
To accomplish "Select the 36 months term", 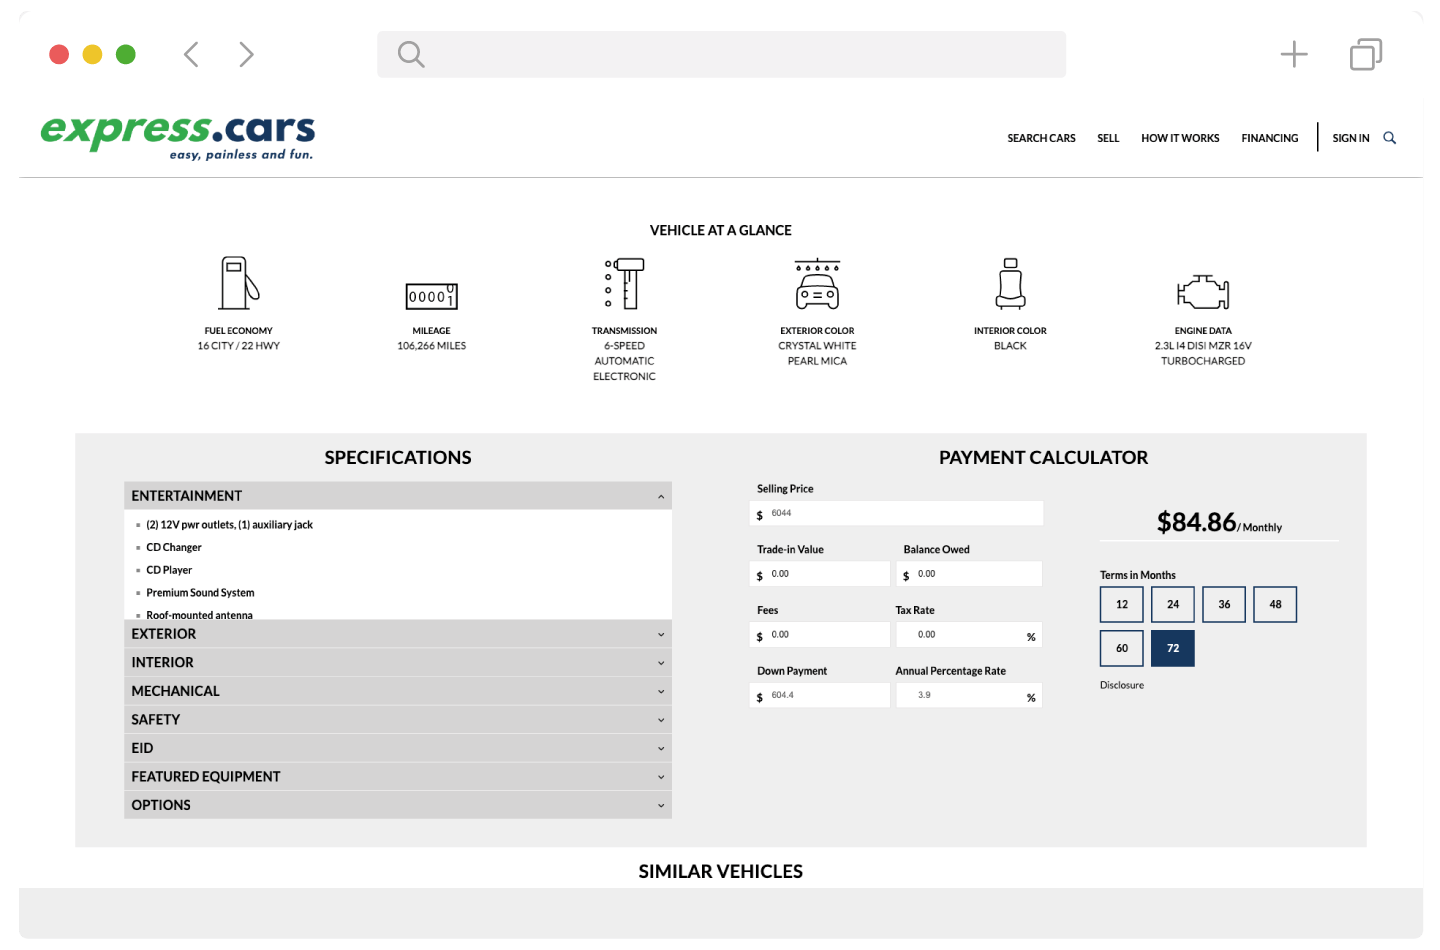I will point(1224,604).
